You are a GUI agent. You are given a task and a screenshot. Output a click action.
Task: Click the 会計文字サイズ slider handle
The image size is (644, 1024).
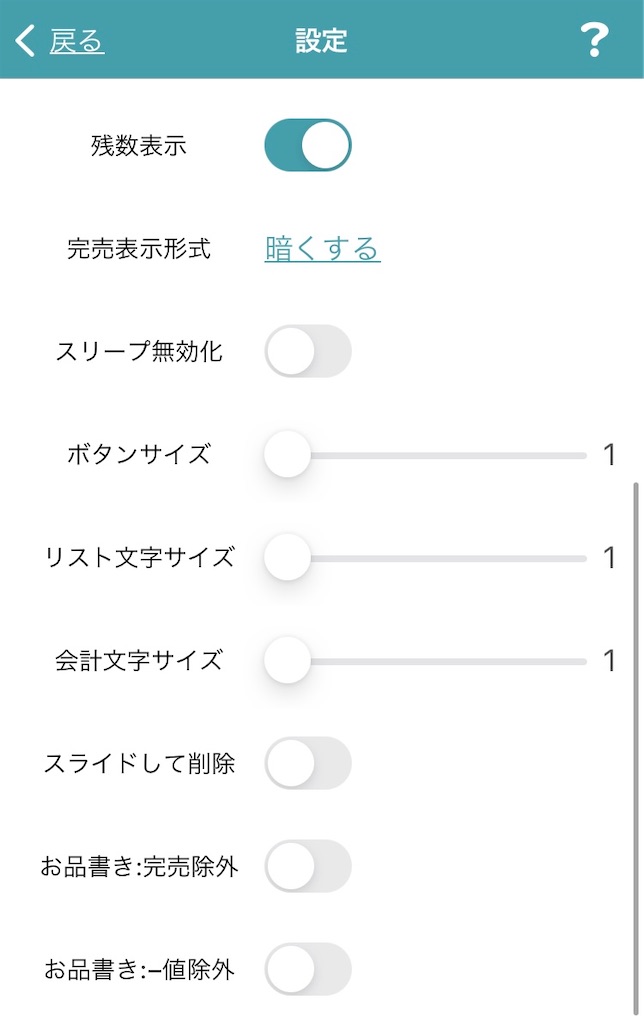[x=288, y=660]
